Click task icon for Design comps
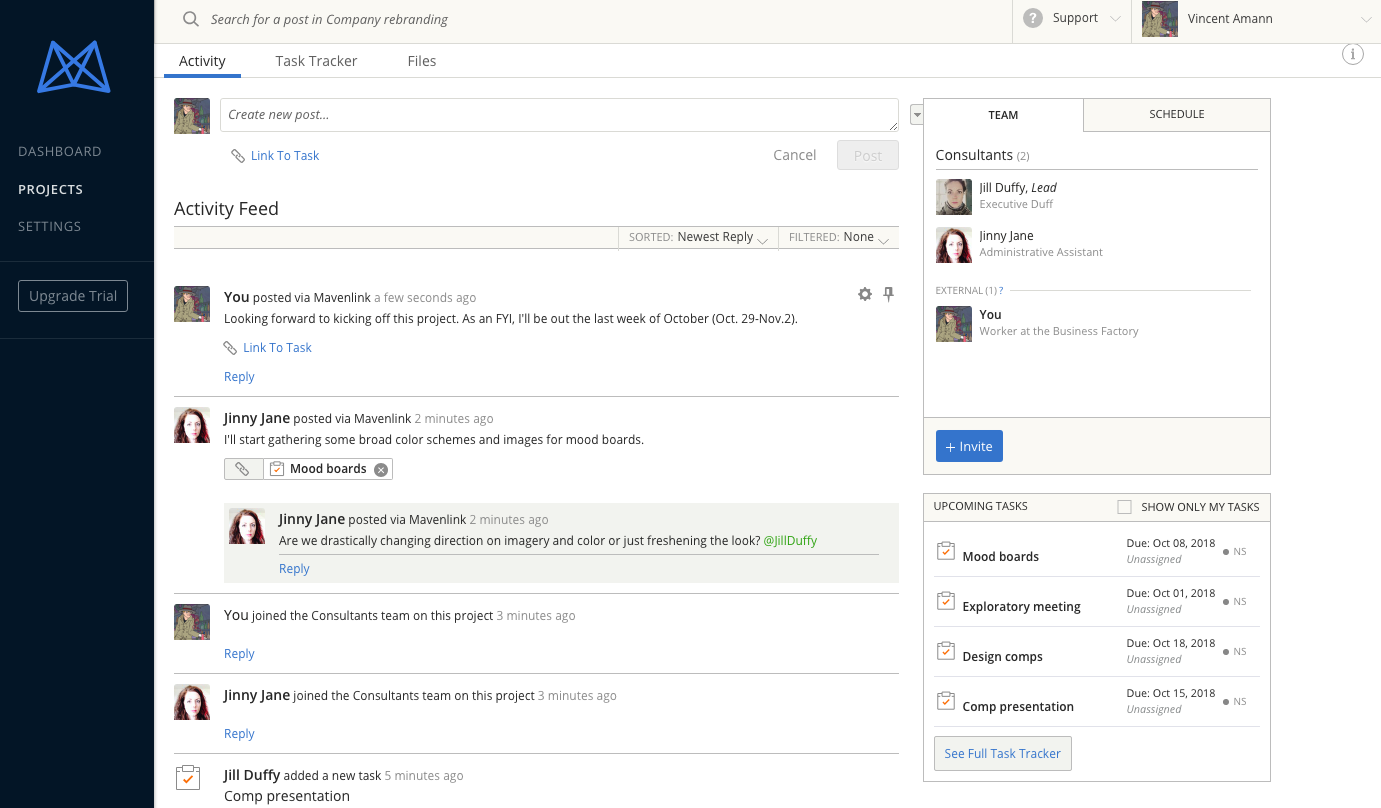Image resolution: width=1381 pixels, height=808 pixels. coord(945,651)
